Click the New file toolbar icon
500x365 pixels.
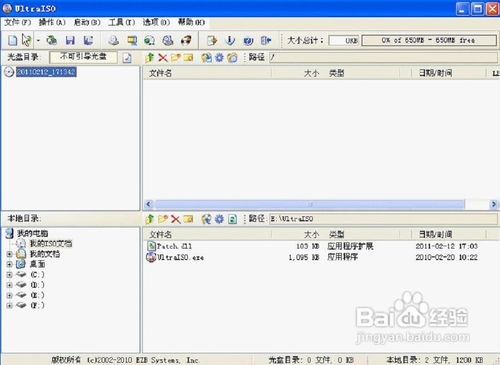13,40
